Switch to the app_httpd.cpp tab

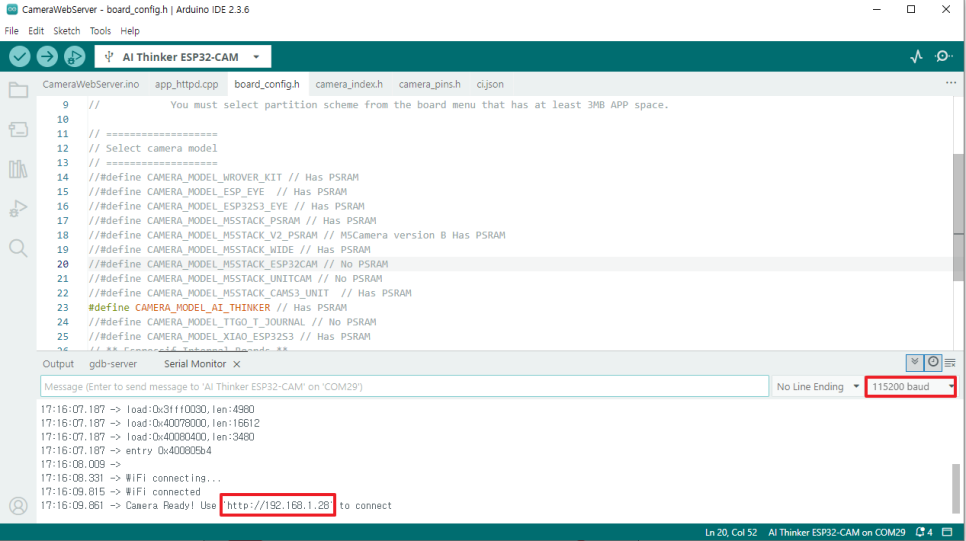coord(187,84)
